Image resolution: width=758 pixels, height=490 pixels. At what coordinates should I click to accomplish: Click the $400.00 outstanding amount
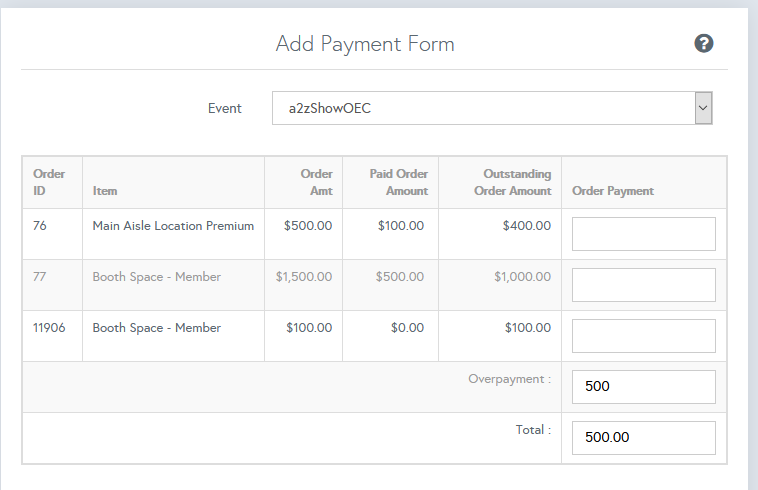[x=526, y=226]
